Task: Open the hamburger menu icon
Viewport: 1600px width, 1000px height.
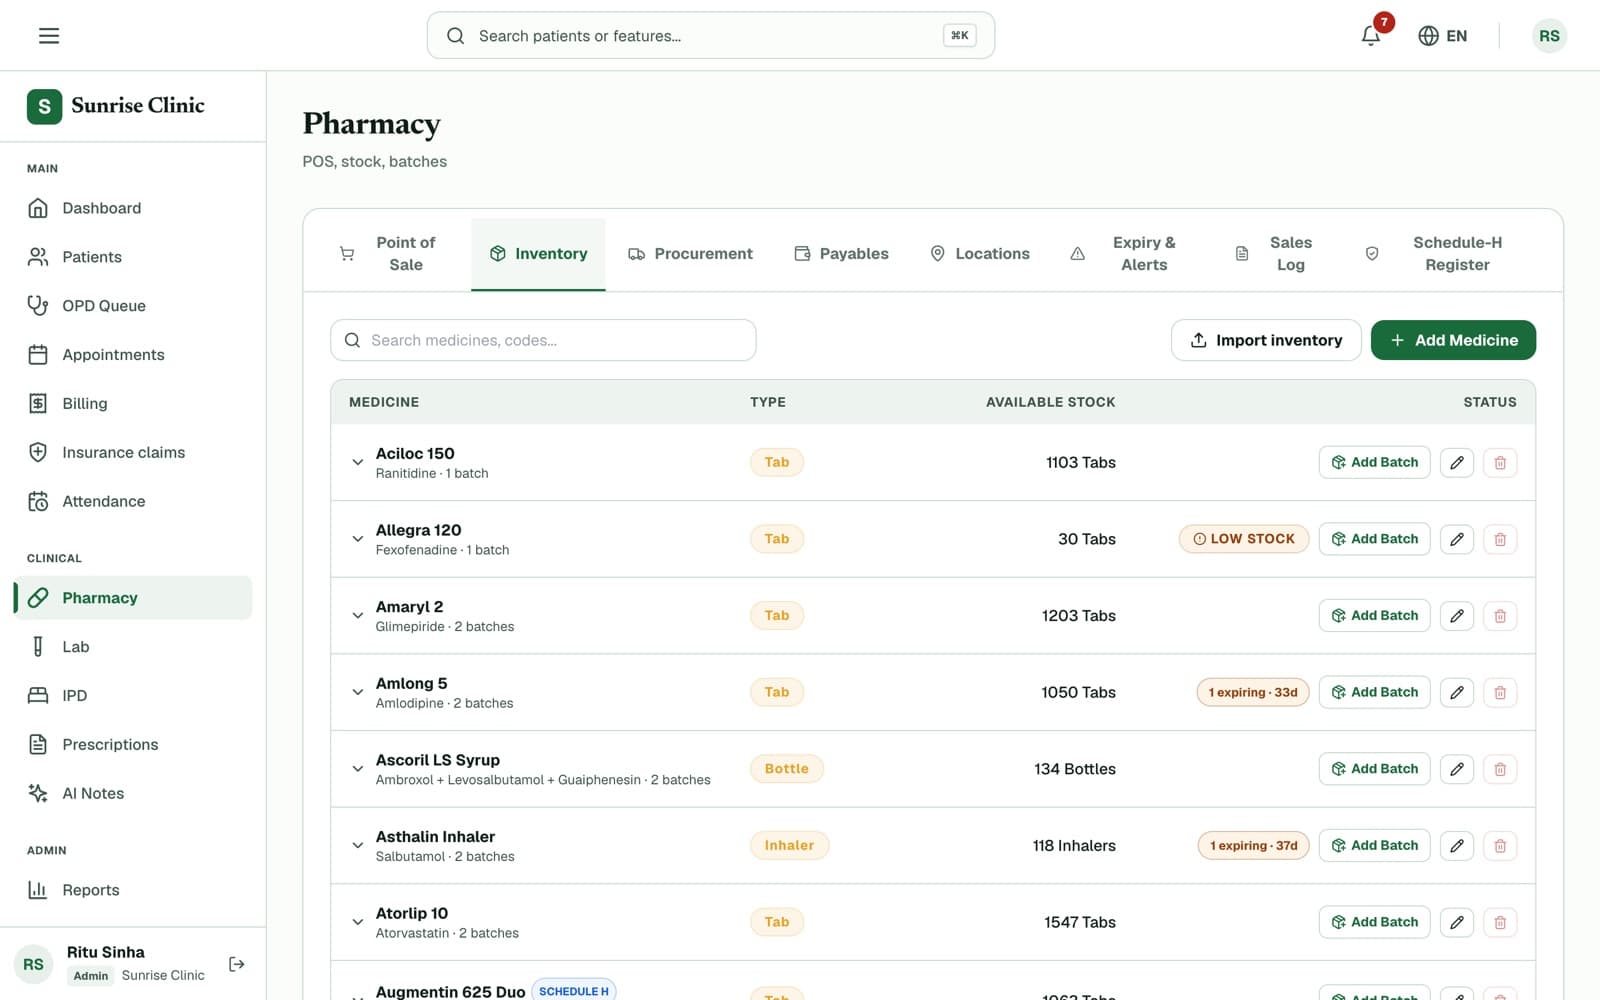Action: (x=49, y=36)
